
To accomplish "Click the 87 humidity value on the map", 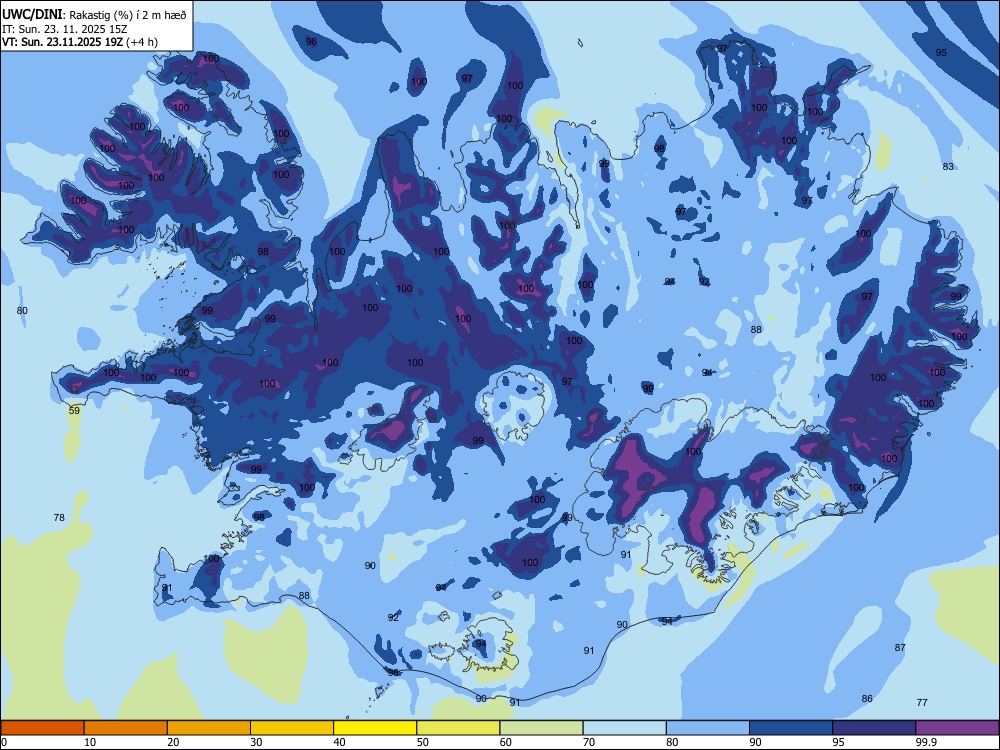I will [x=900, y=647].
